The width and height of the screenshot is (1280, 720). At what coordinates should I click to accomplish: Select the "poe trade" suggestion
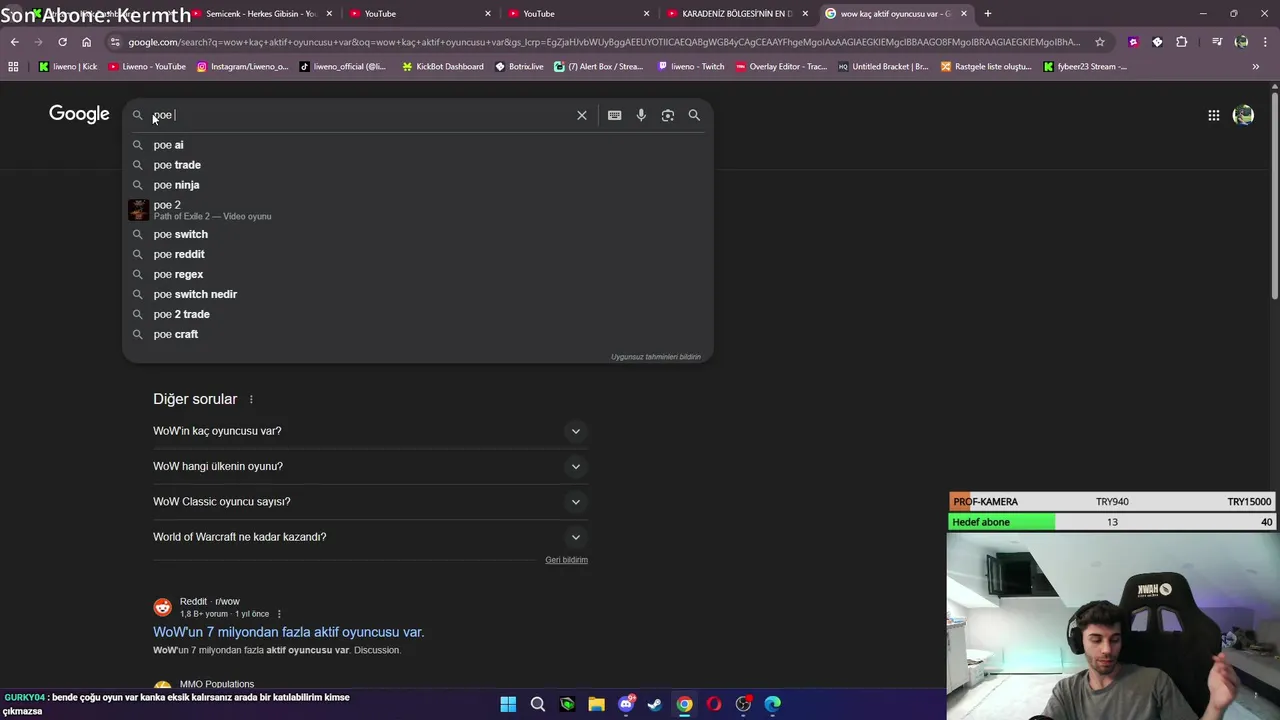pyautogui.click(x=418, y=165)
